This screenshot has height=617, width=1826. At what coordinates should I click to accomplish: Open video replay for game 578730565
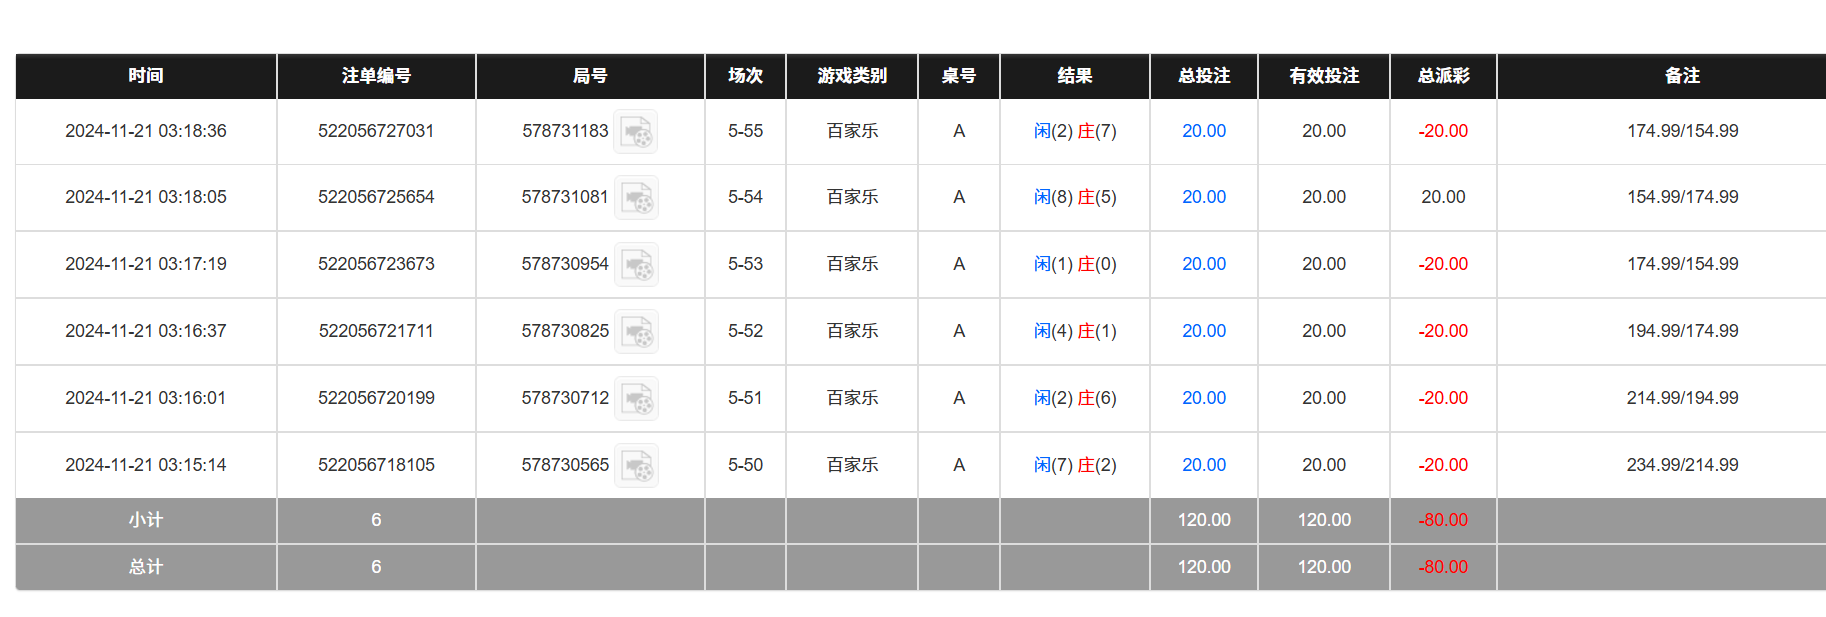click(x=639, y=465)
